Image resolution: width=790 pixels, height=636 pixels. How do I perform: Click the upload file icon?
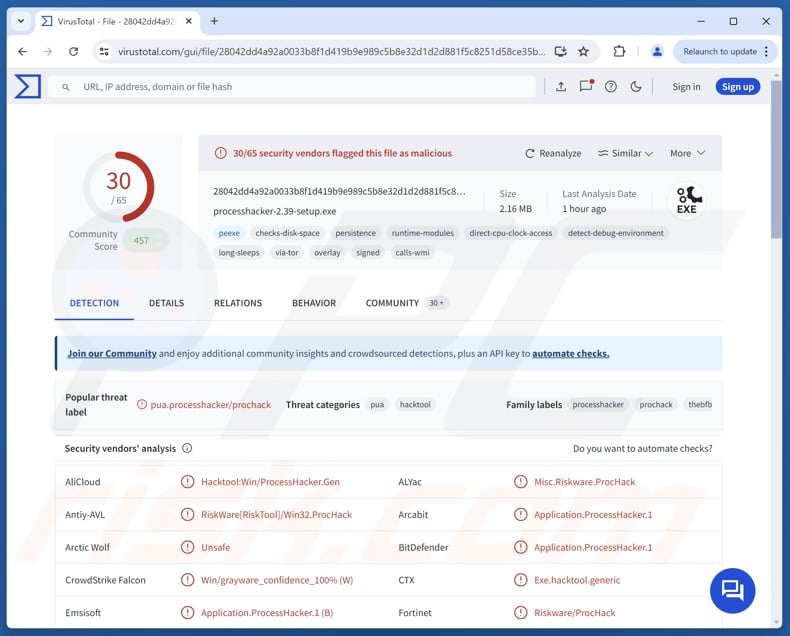point(561,87)
